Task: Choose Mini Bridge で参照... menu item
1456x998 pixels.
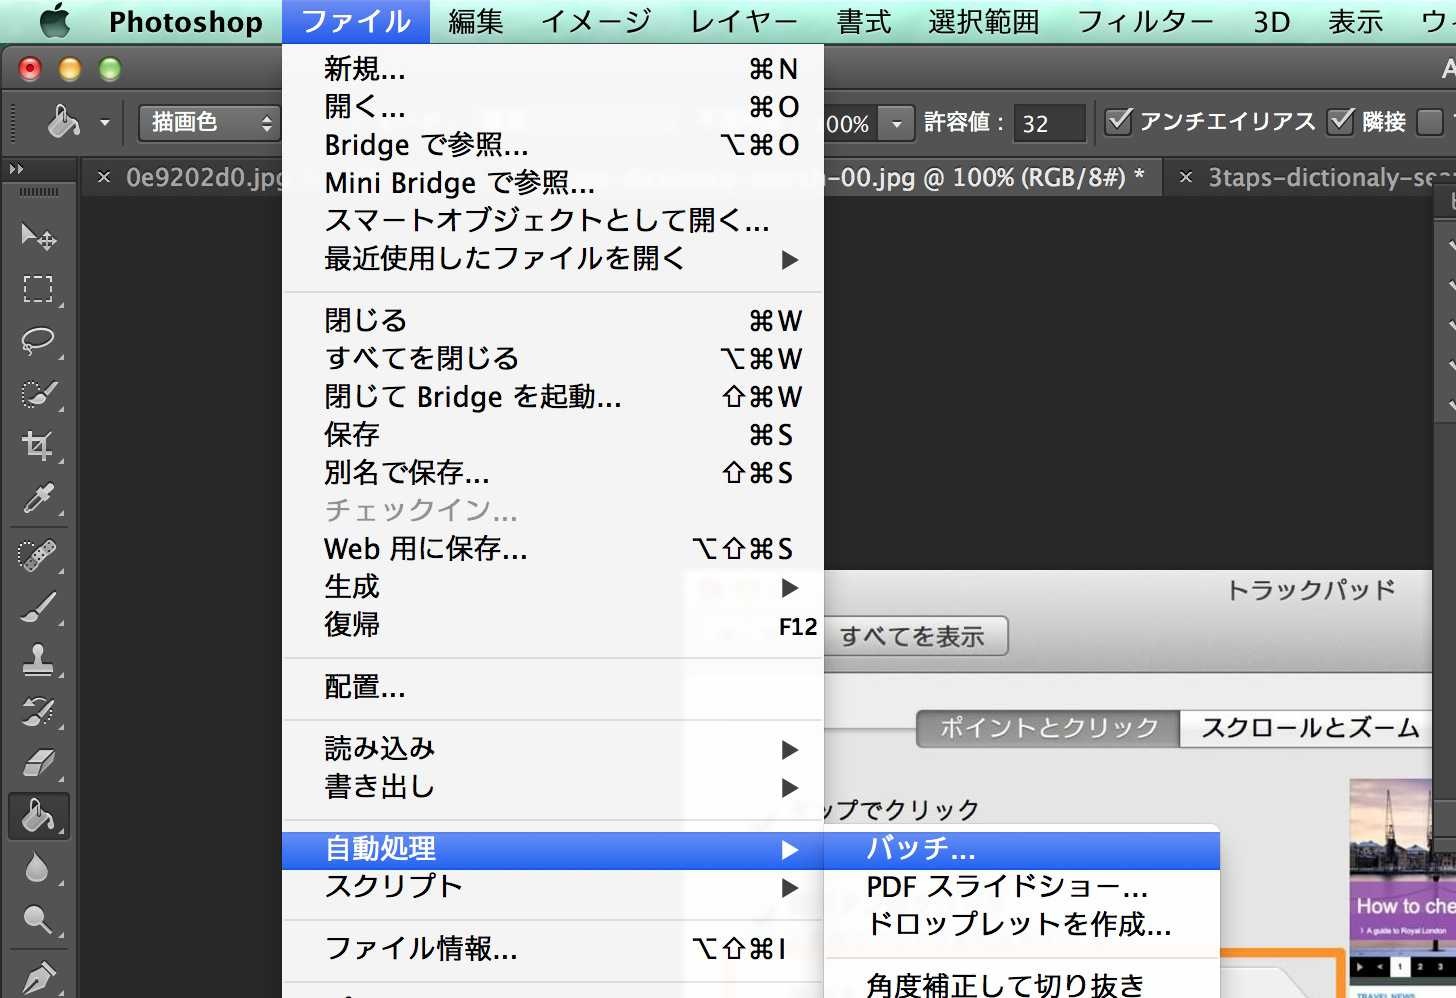Action: [x=553, y=183]
